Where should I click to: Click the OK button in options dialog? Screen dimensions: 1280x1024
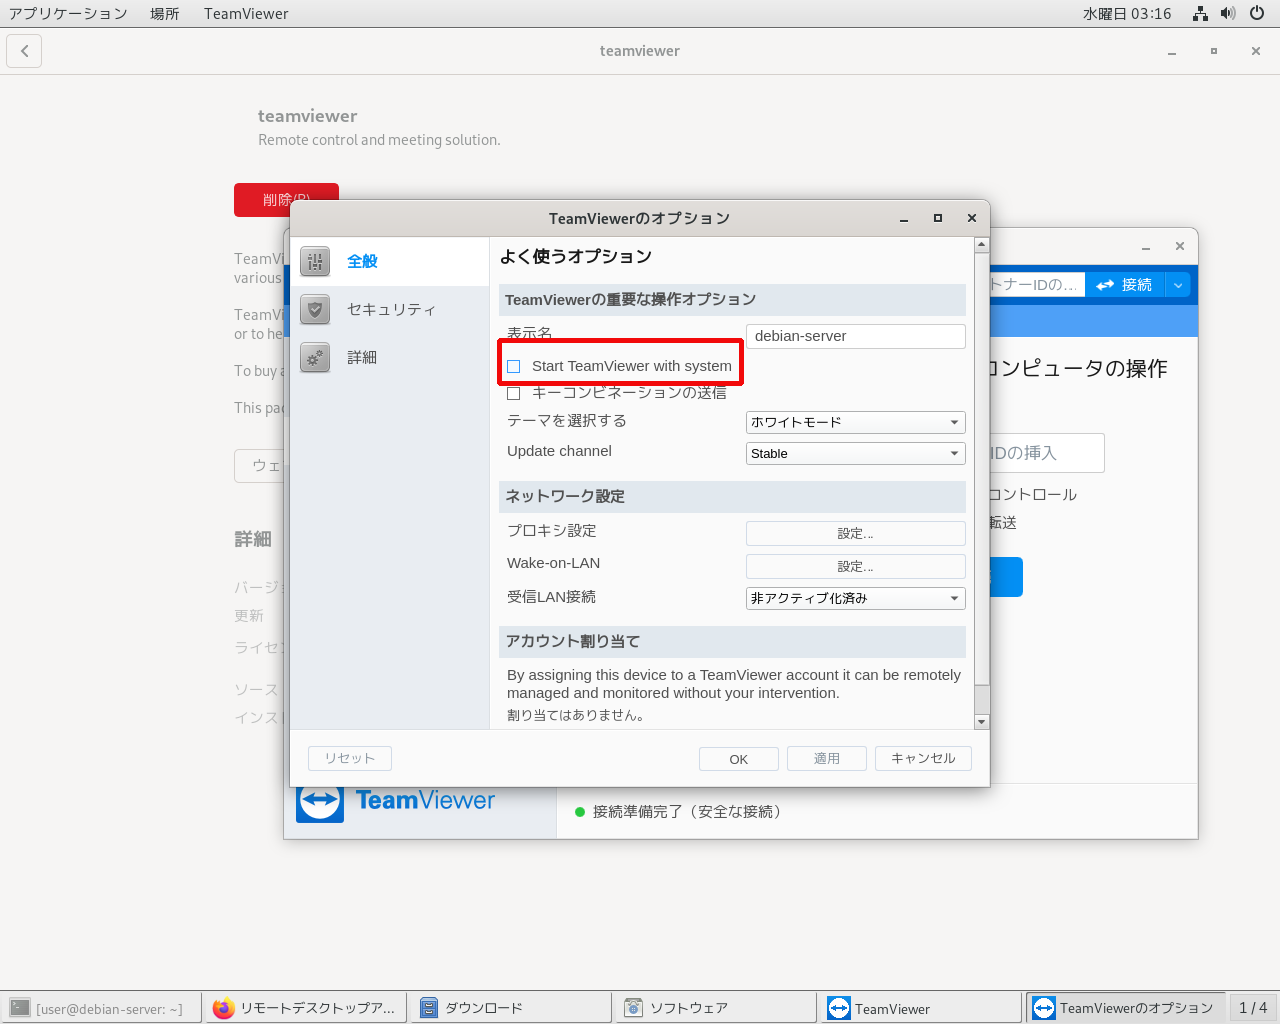738,759
